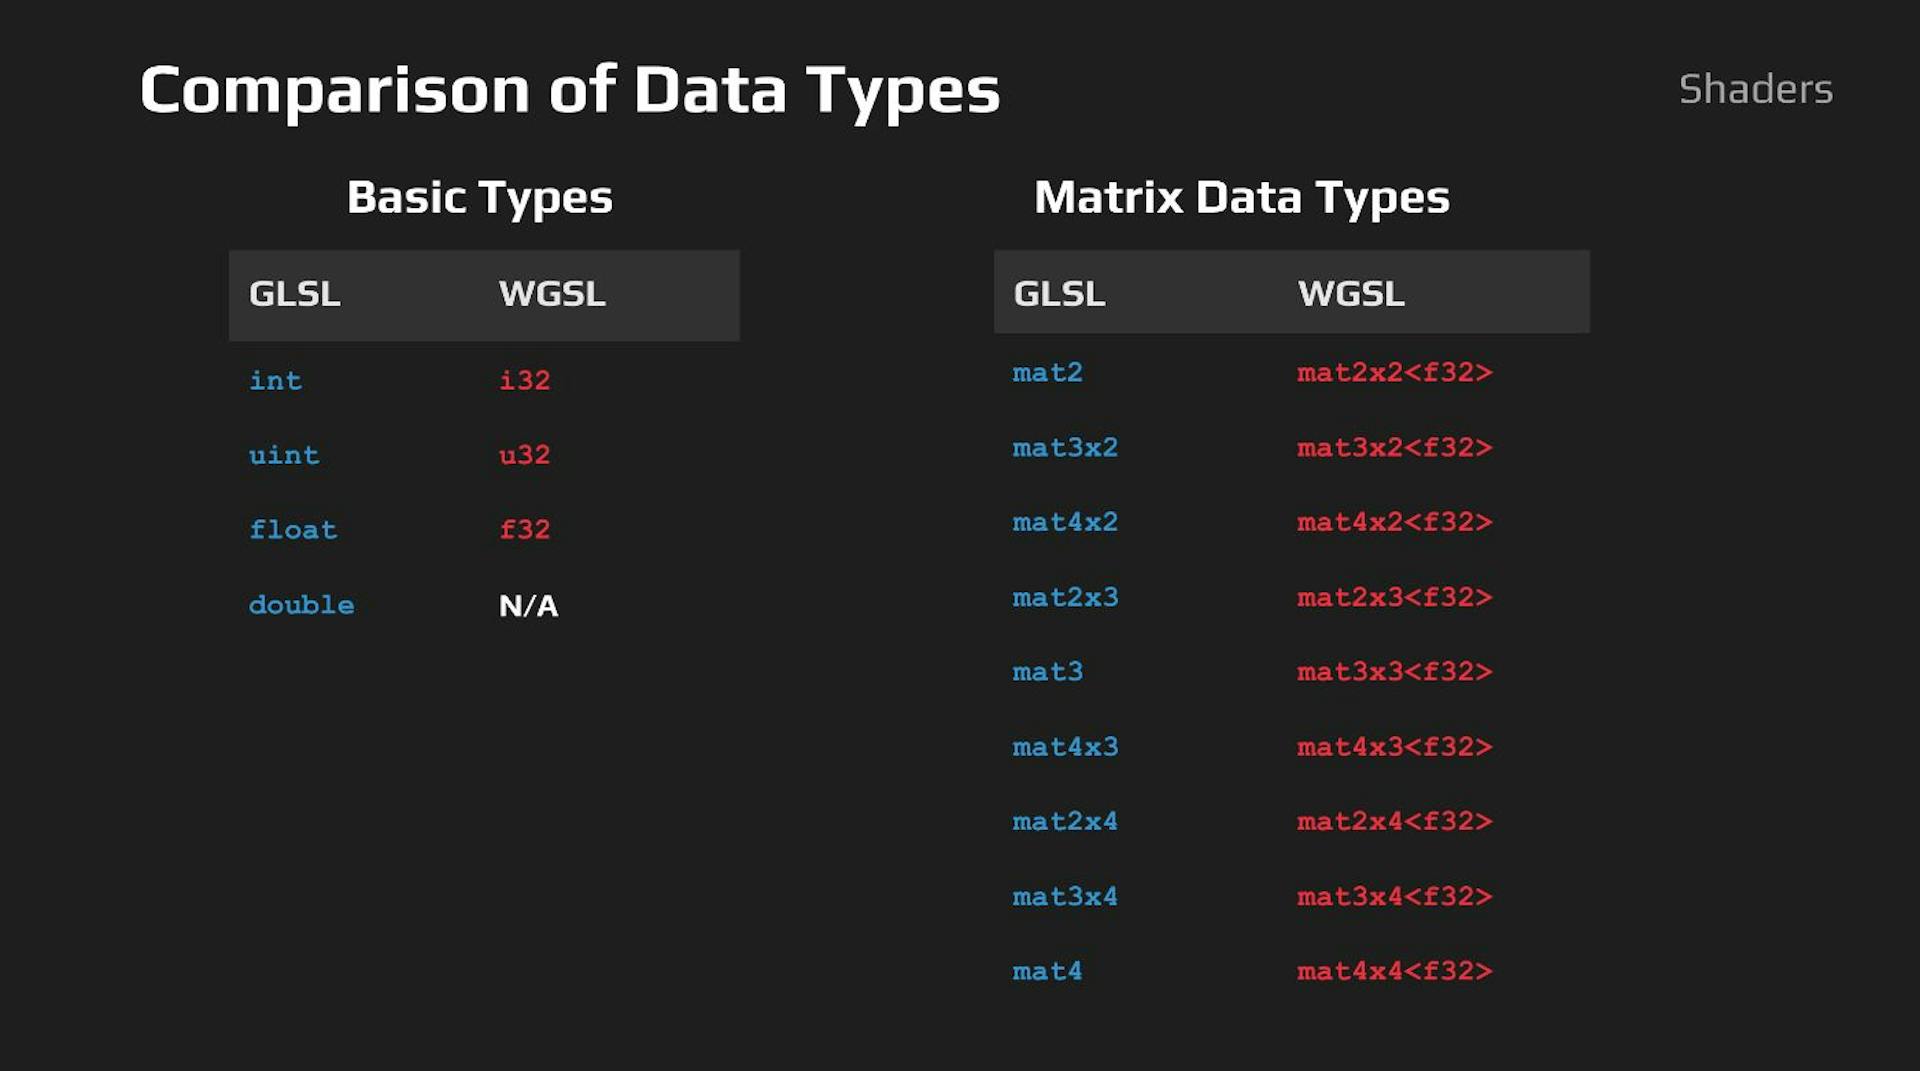Select the blue 'int' type text

(x=275, y=381)
